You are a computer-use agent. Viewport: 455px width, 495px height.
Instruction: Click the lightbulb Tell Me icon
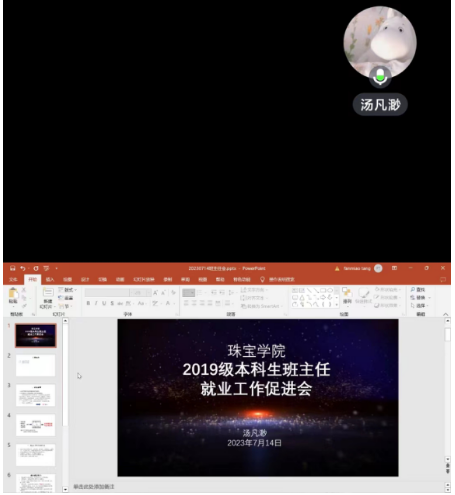click(x=262, y=279)
